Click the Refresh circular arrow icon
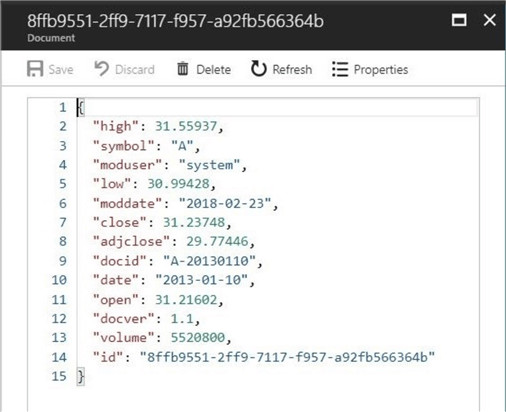The height and width of the screenshot is (412, 506). click(258, 69)
